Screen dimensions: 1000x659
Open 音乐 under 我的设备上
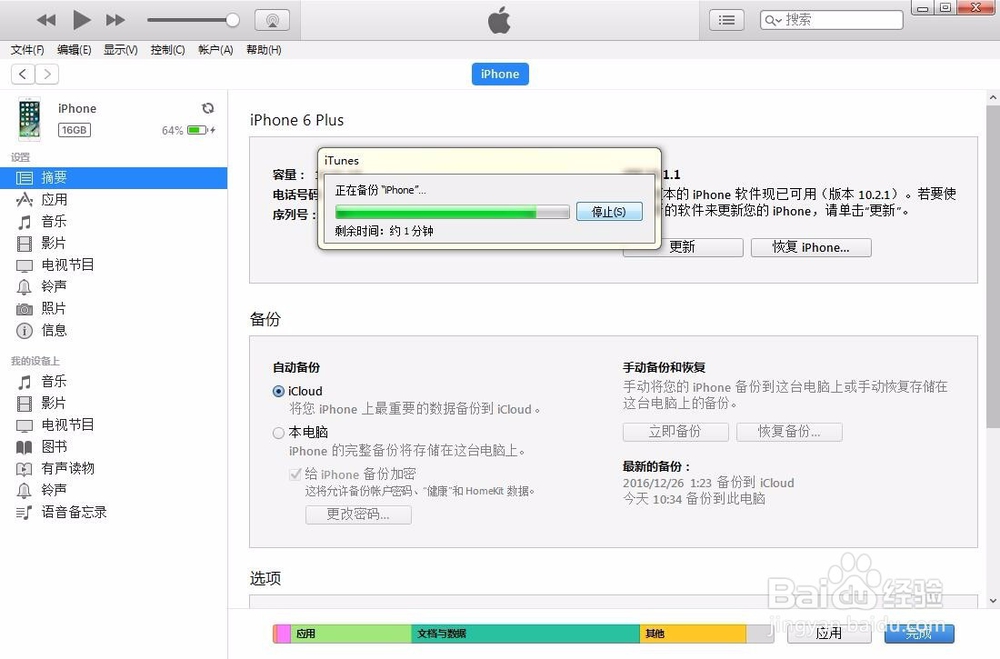point(114,381)
